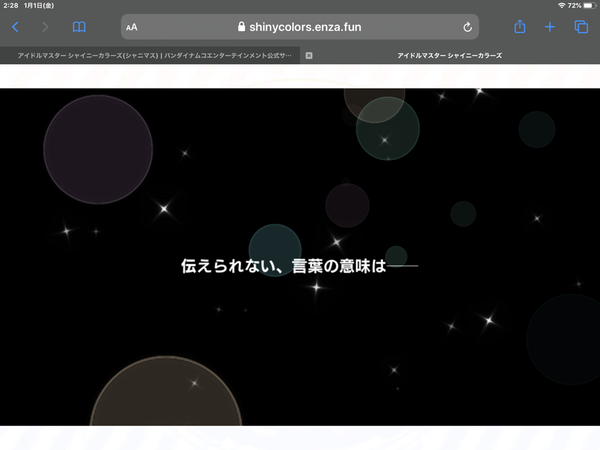Add a new tab with plus icon
600x450 pixels.
(550, 27)
